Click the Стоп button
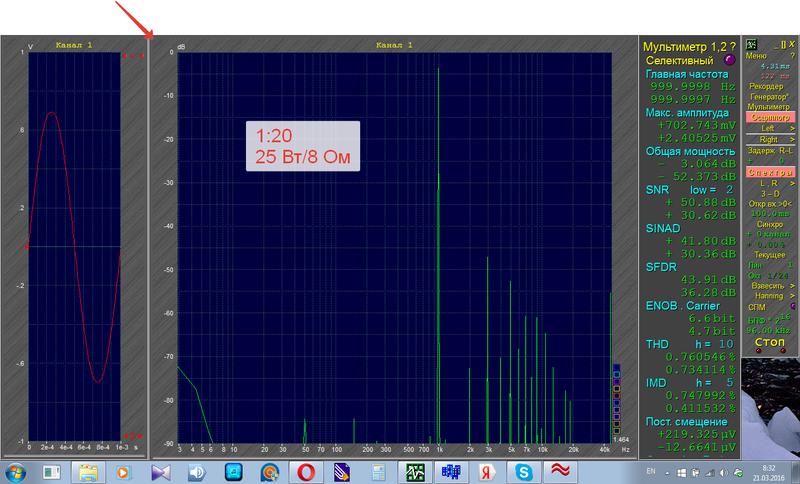Viewport: 800px width, 484px height. [769, 342]
